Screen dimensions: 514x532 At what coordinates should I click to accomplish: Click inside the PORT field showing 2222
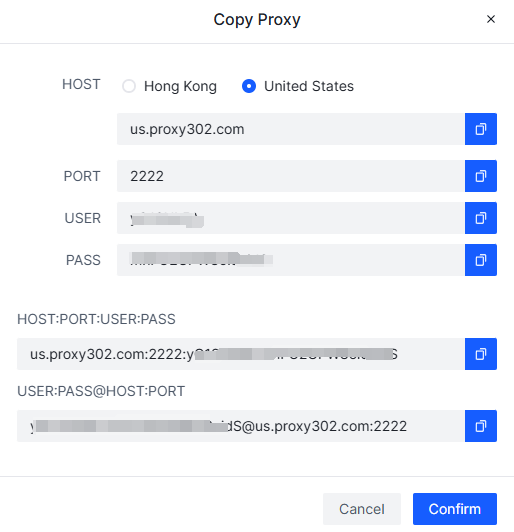point(291,176)
